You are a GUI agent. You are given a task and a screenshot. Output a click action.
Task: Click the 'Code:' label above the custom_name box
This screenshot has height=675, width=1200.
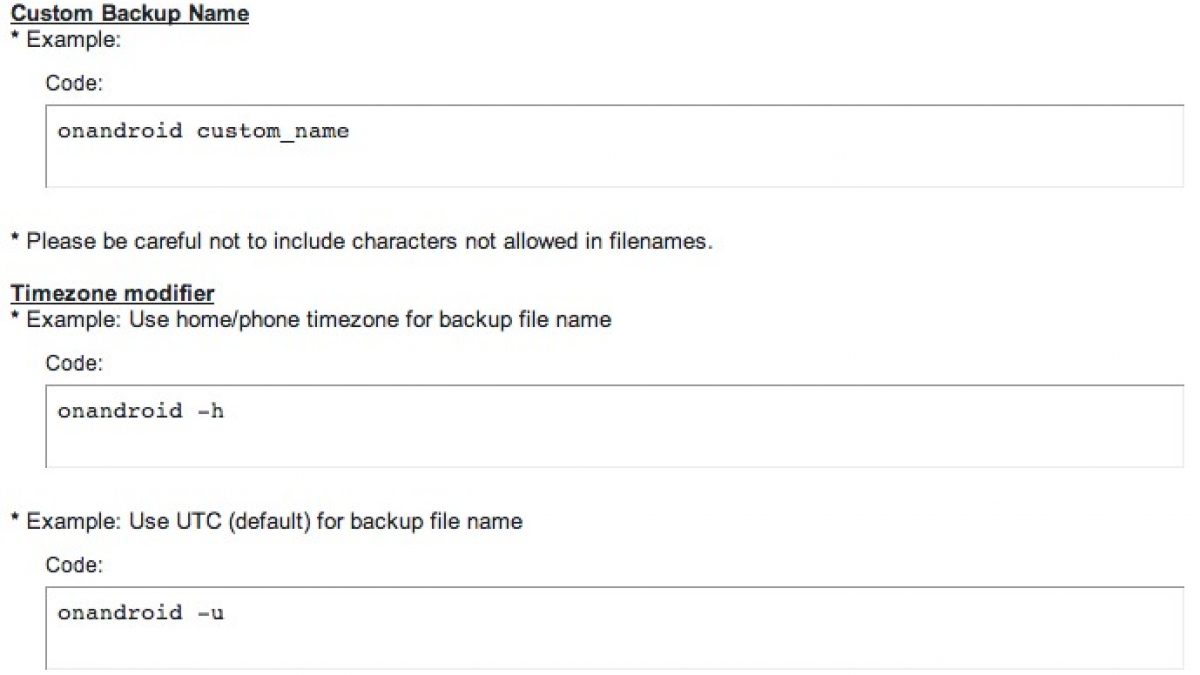click(x=74, y=84)
